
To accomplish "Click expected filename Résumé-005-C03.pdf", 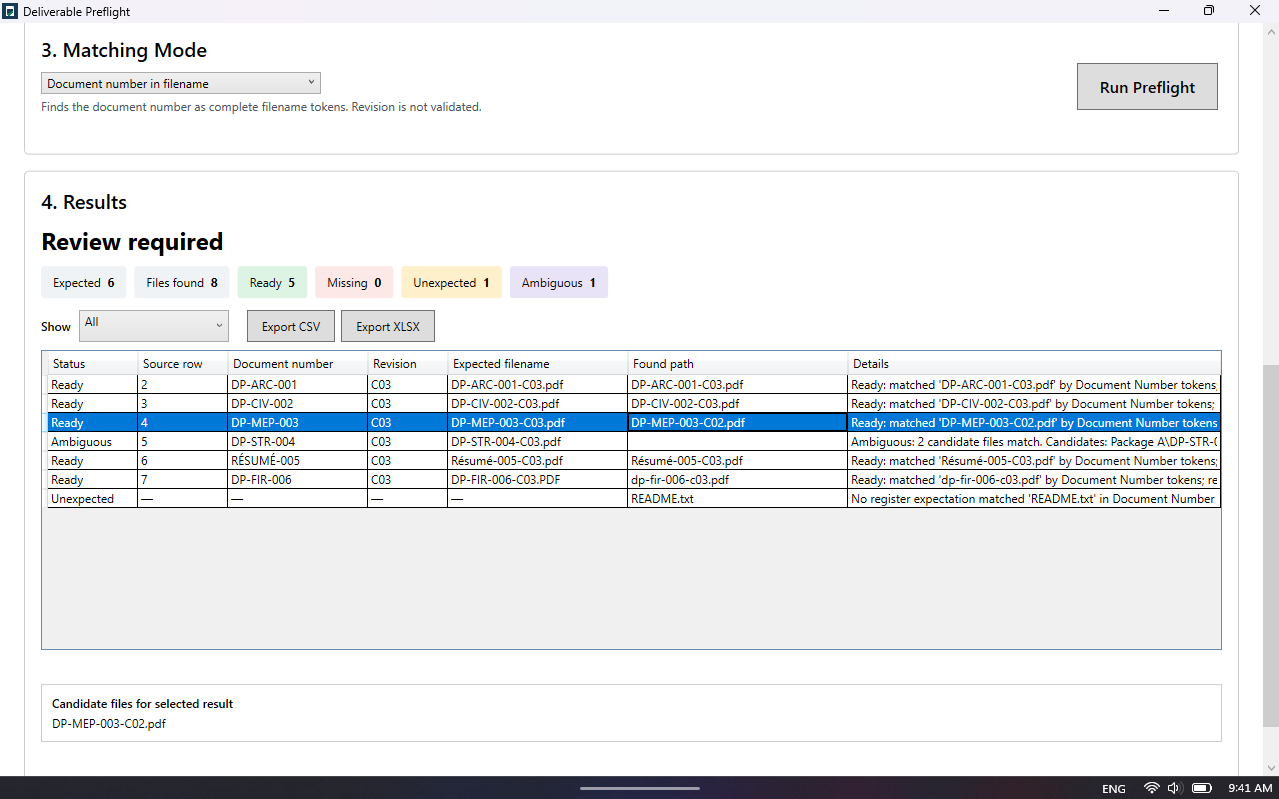I will 538,461.
